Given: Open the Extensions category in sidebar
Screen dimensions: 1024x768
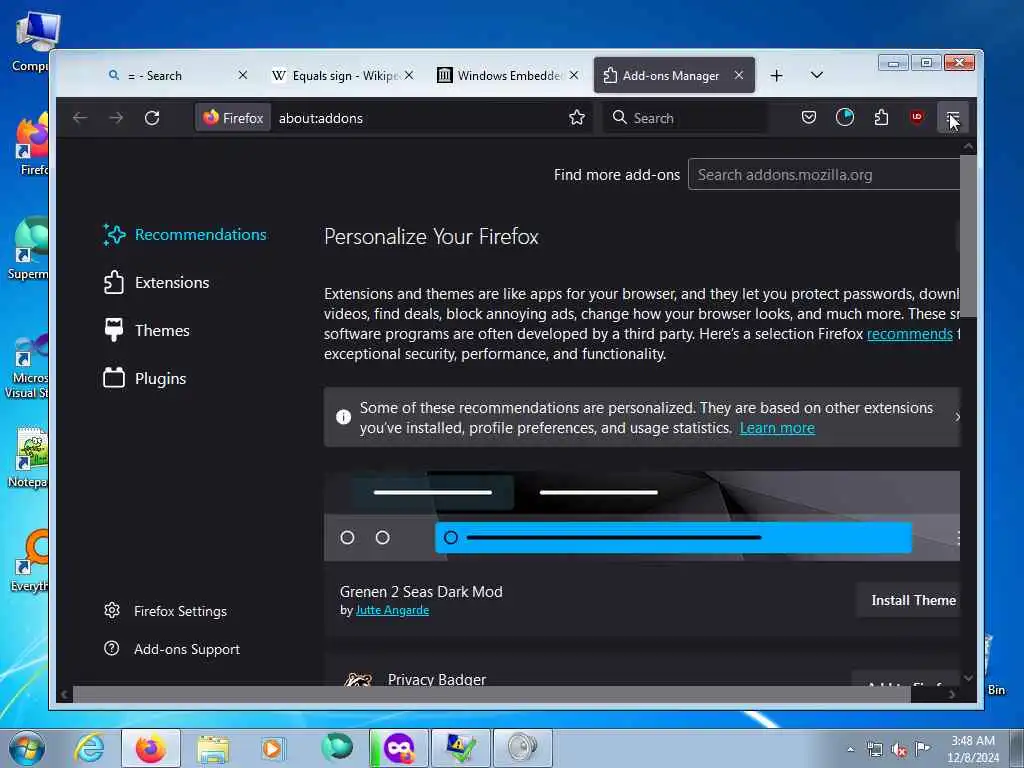Looking at the screenshot, I should [x=157, y=283].
